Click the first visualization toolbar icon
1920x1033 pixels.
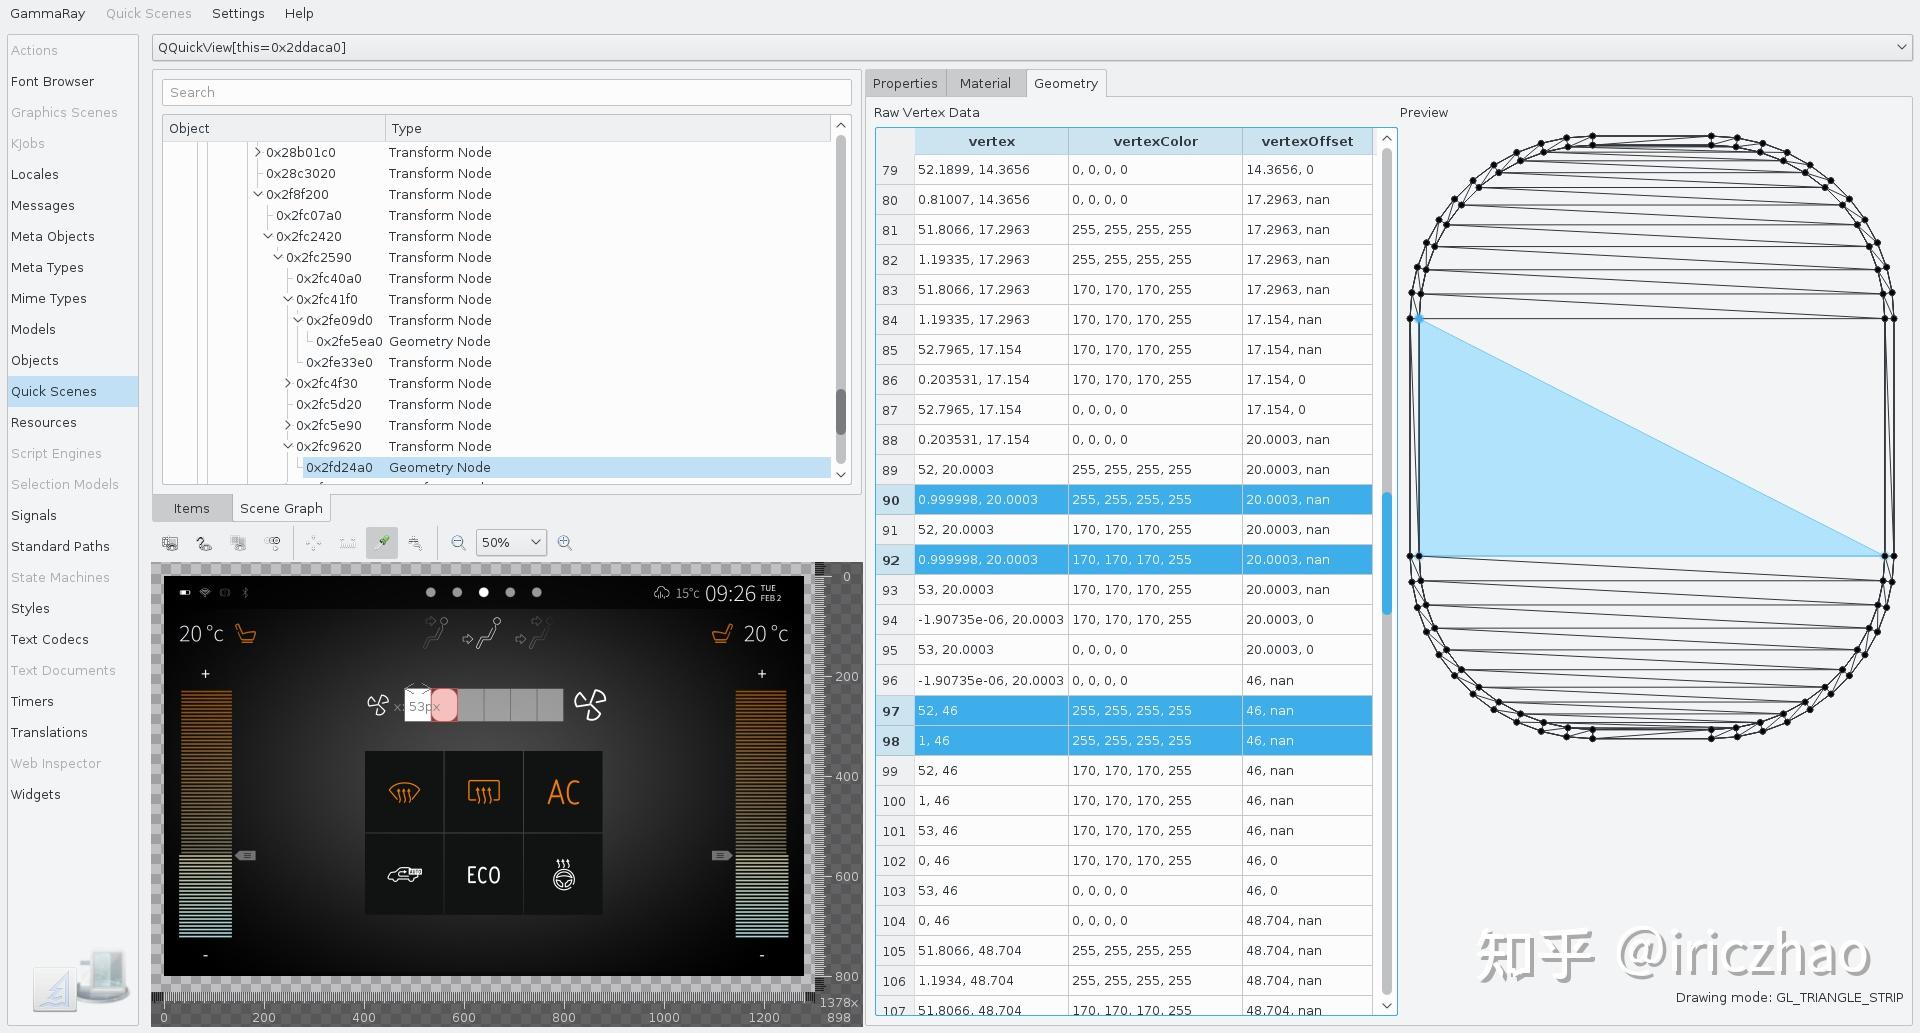[x=171, y=543]
